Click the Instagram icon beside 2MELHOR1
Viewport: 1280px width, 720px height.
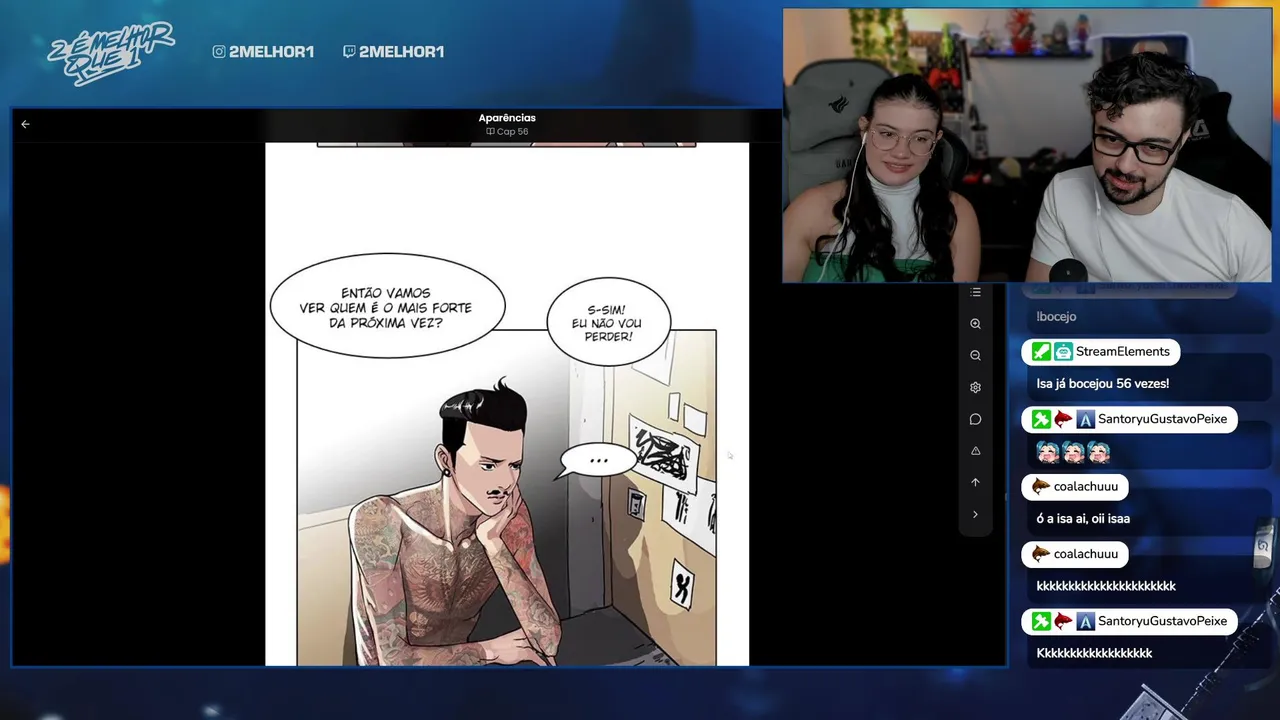tap(219, 51)
